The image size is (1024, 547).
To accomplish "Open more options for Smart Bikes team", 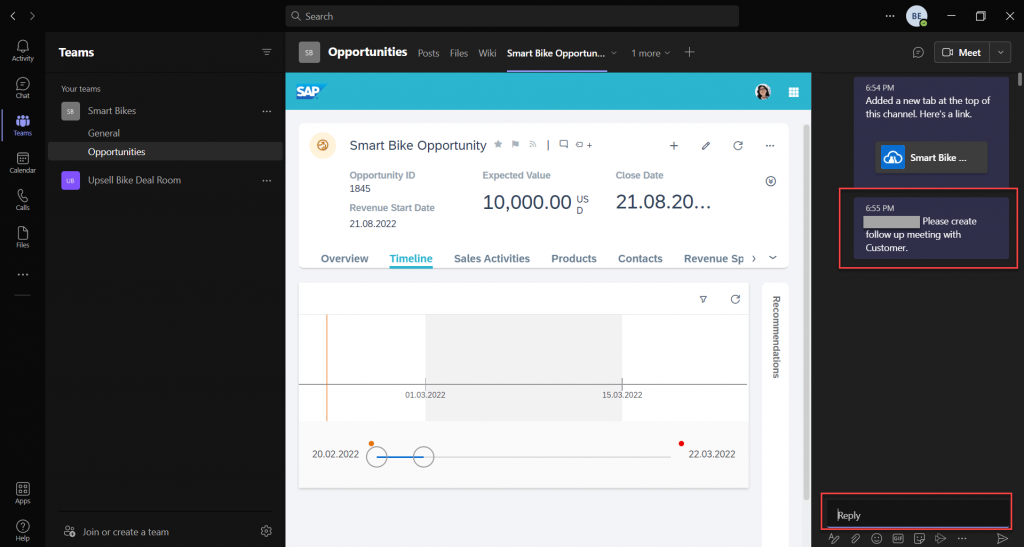I will pos(266,111).
